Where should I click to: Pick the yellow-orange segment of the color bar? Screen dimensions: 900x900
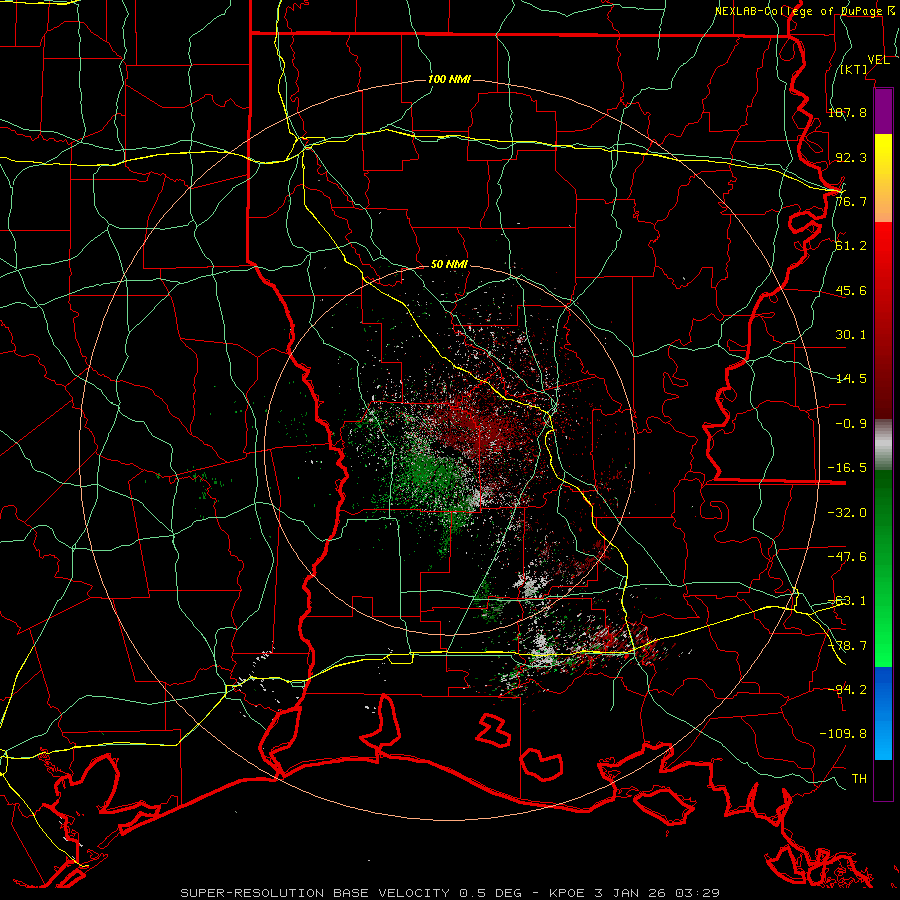click(883, 178)
